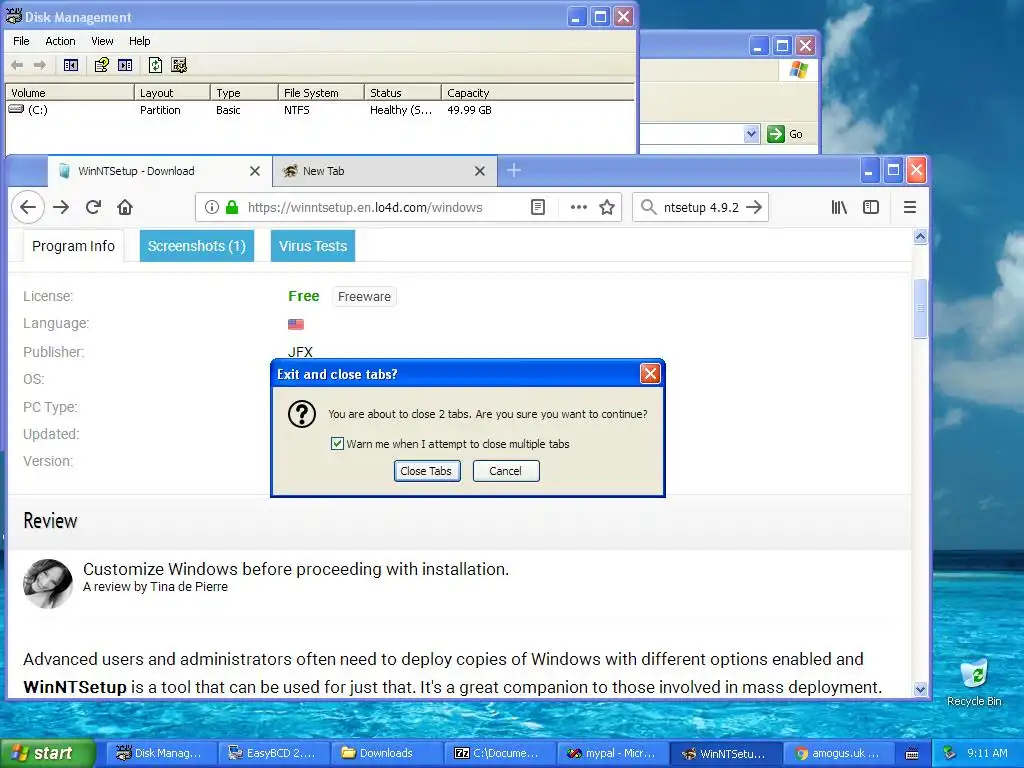Click the search arrow next to ntsetup 4.9.2
This screenshot has height=768, width=1024.
pyautogui.click(x=754, y=207)
